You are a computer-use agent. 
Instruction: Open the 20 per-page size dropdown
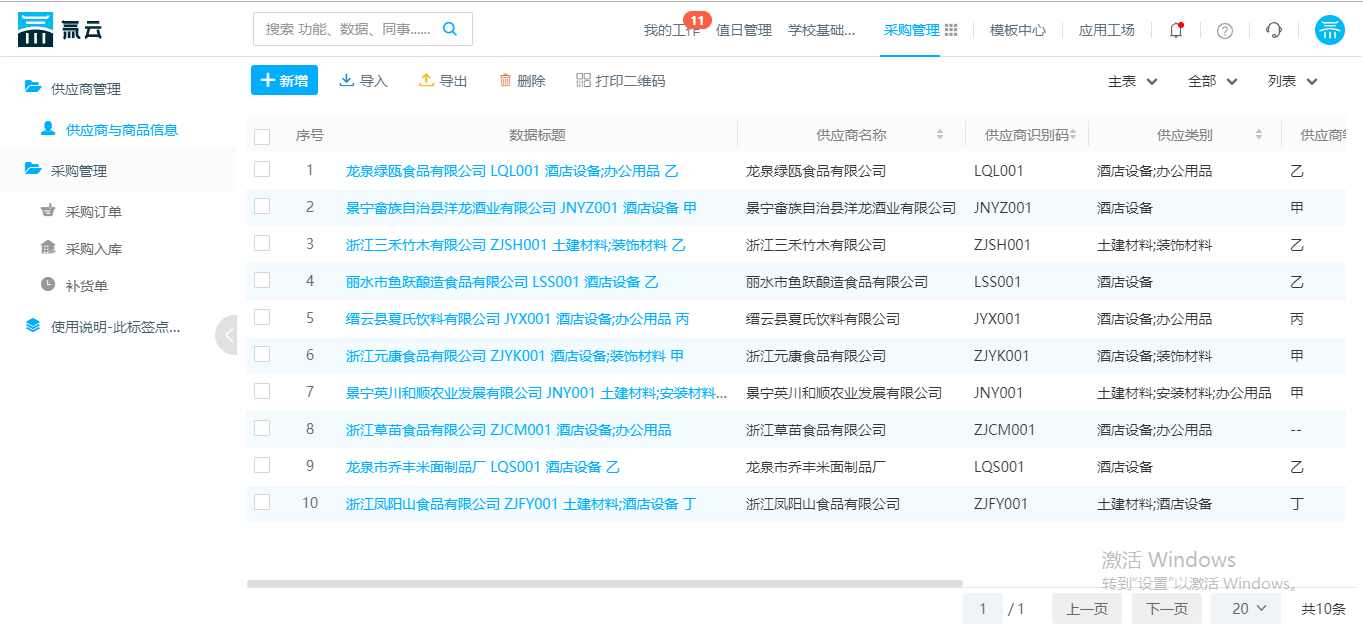click(1246, 608)
